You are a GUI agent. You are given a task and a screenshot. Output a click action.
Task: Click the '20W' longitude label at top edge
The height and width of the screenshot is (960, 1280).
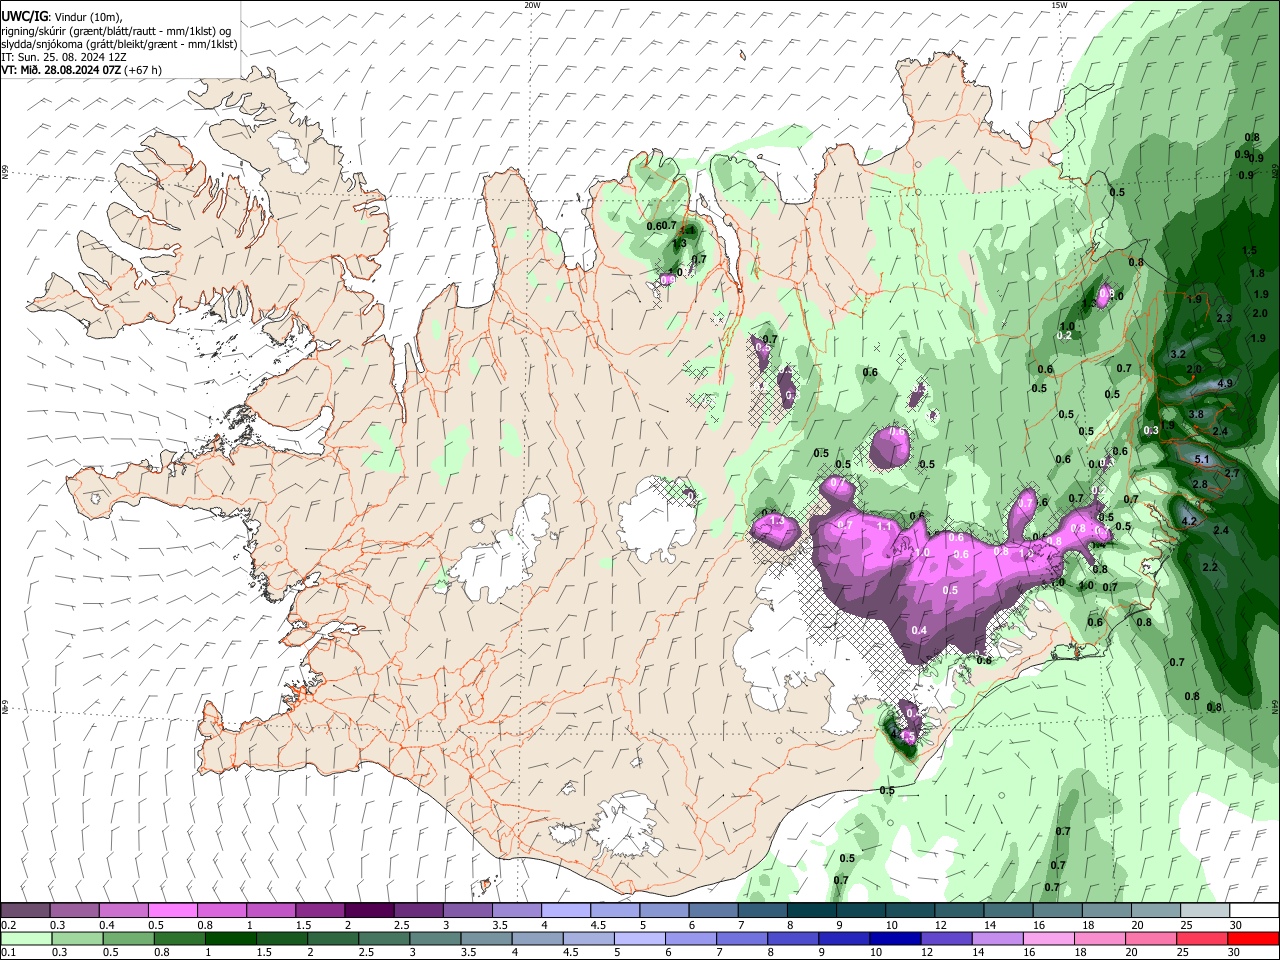point(533,5)
